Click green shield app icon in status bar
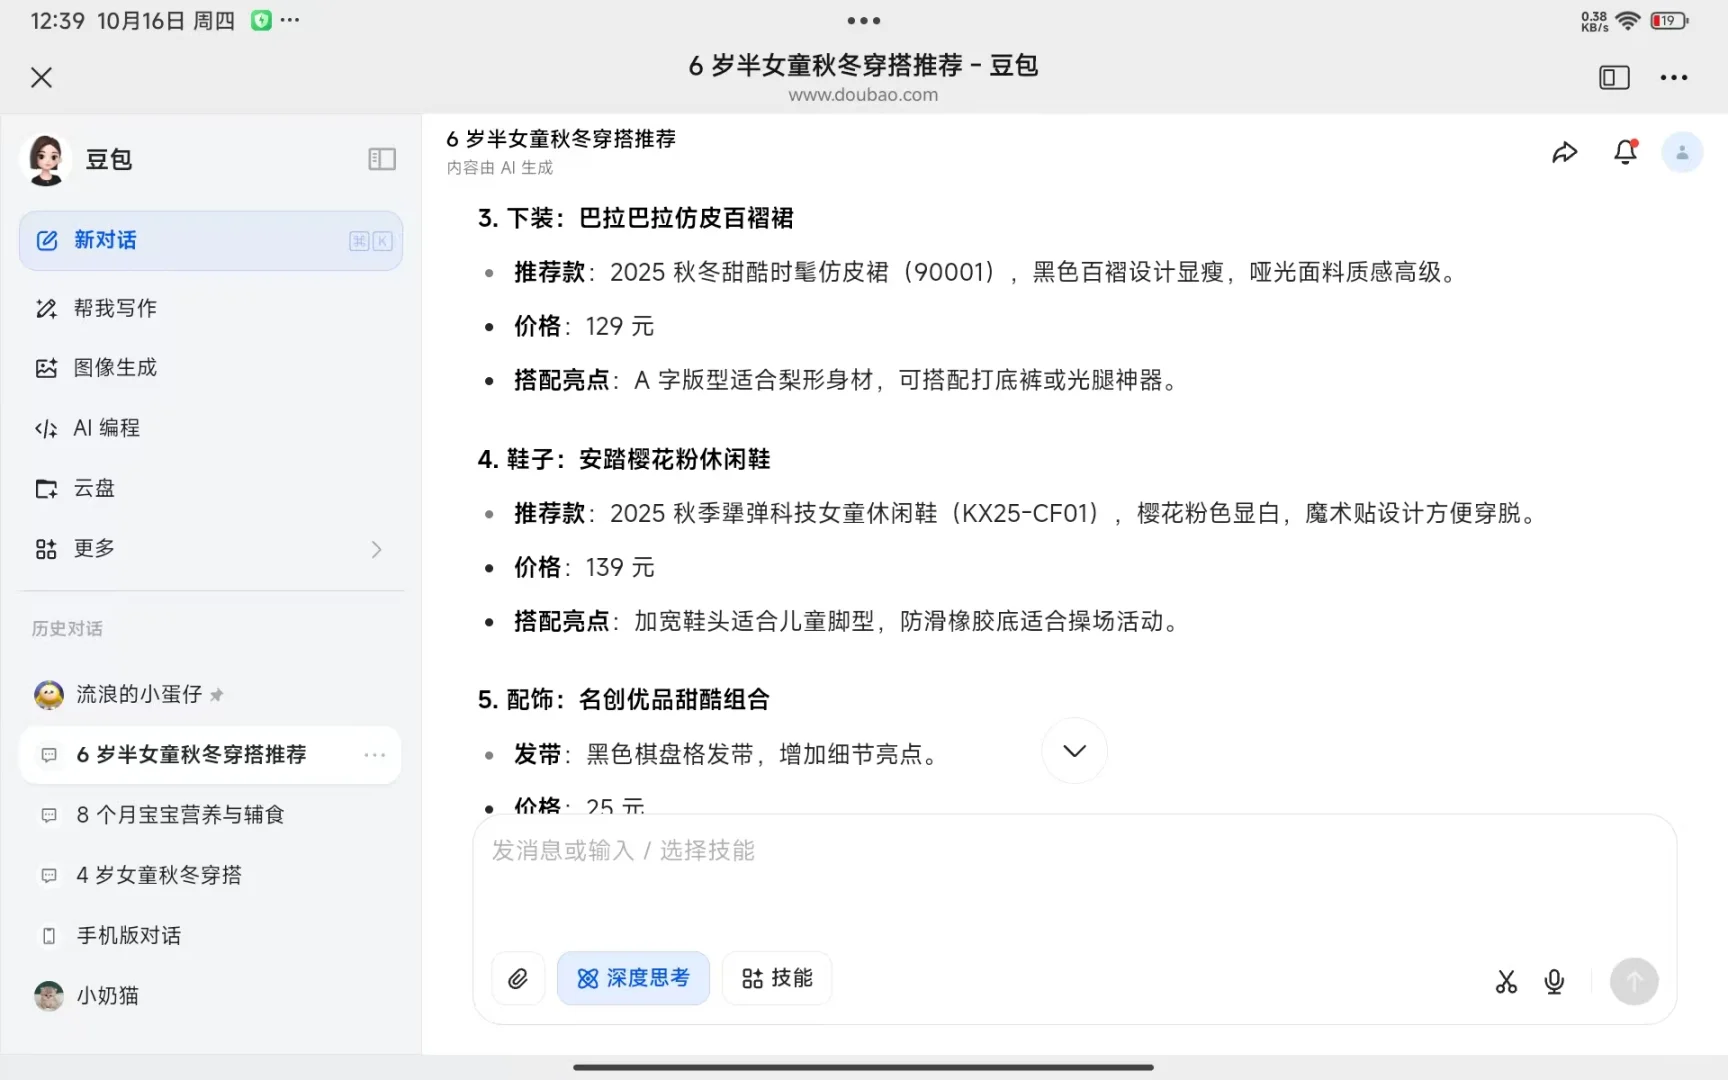 coord(261,20)
